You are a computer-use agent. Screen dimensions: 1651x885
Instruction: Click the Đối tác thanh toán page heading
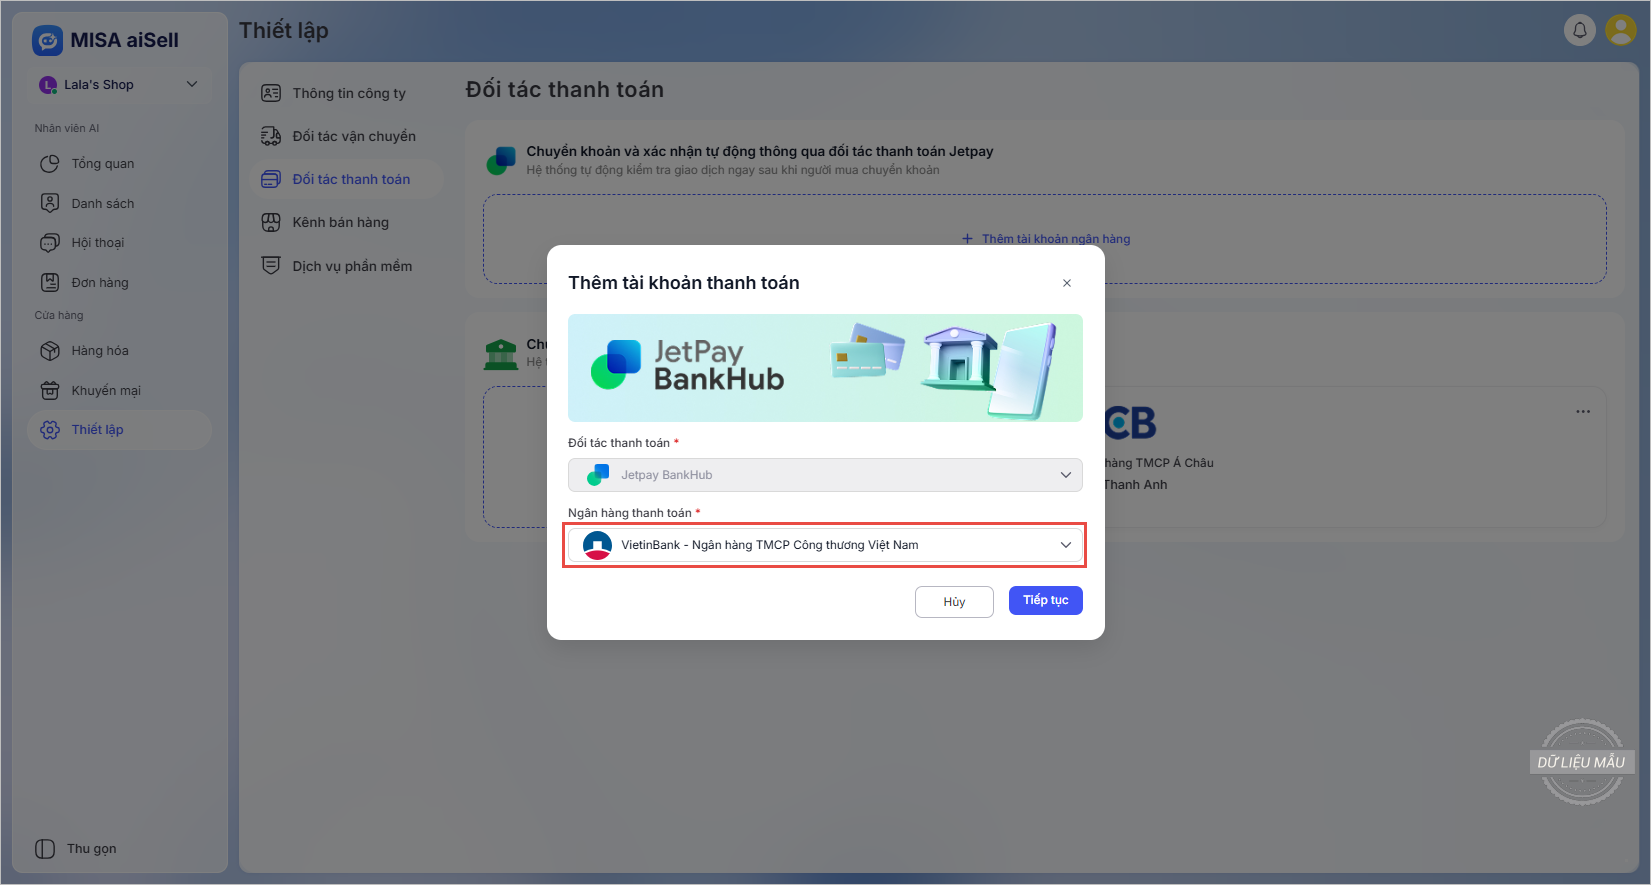click(565, 90)
